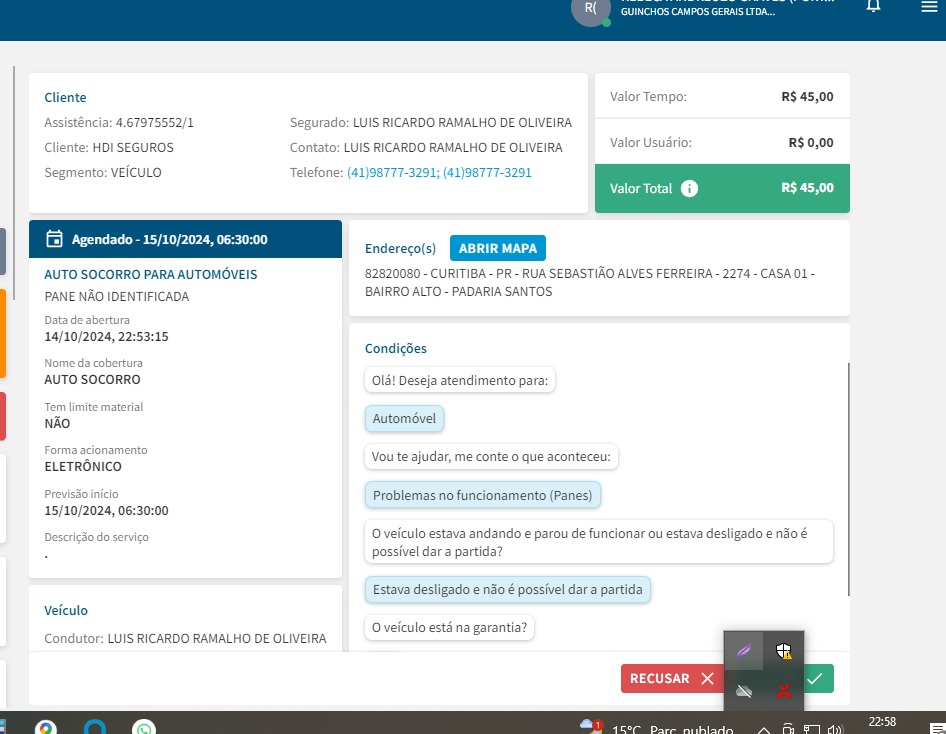This screenshot has height=734, width=946.
Task: Open the purple feather tray app
Action: (744, 651)
